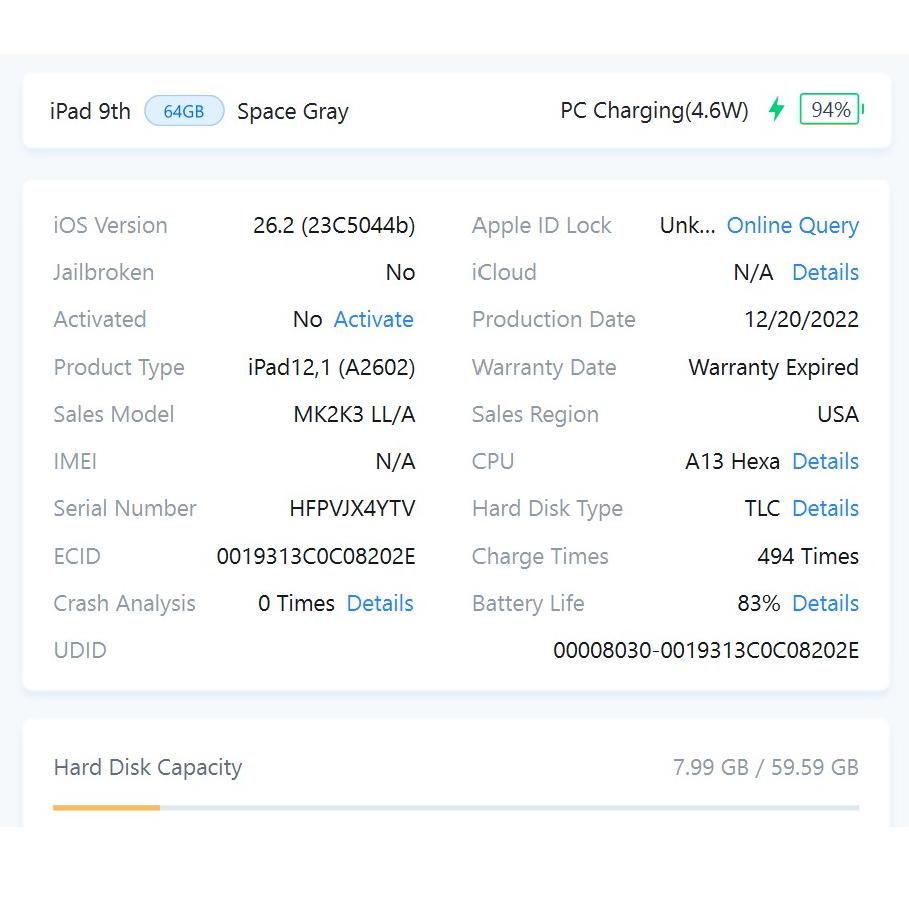Open Hard Disk Type TLC details
Image resolution: width=909 pixels, height=909 pixels.
click(825, 509)
